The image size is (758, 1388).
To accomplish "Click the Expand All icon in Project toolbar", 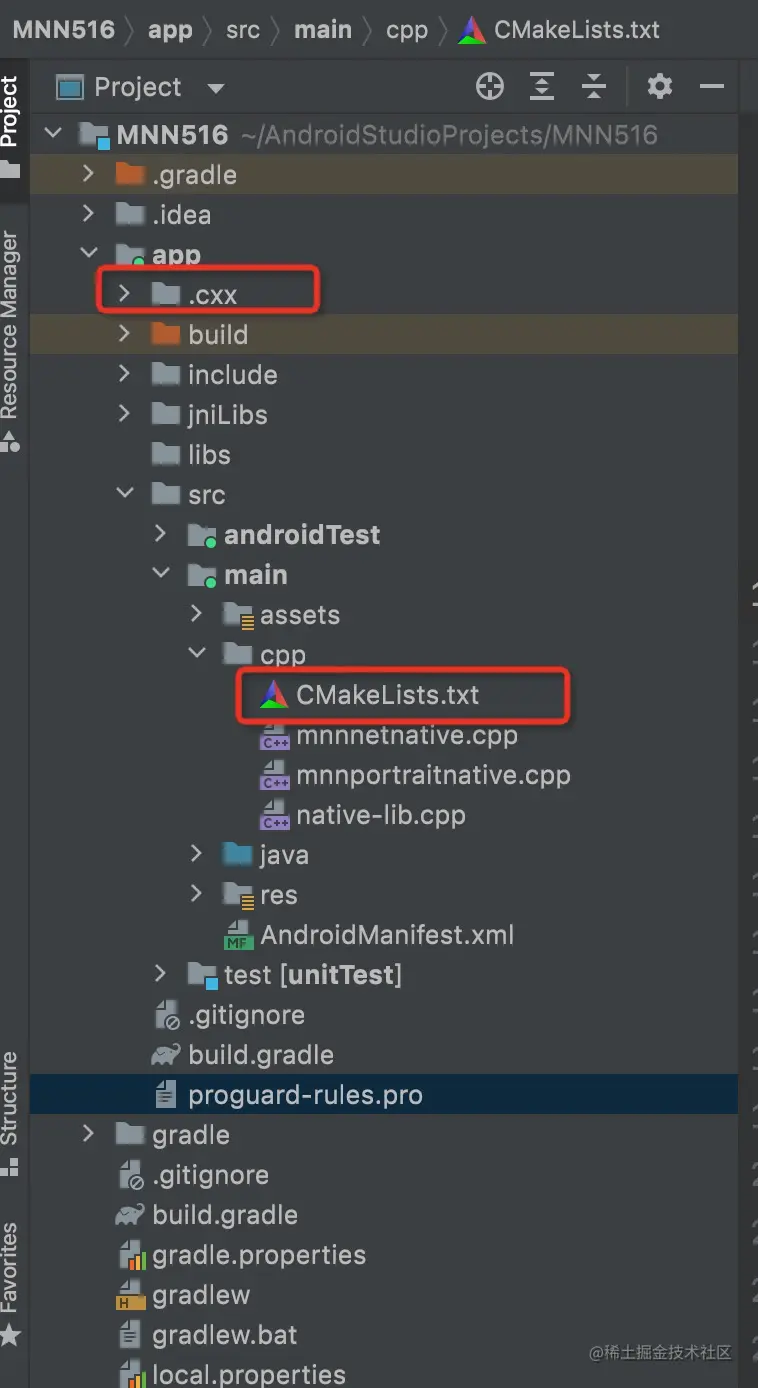I will 541,87.
